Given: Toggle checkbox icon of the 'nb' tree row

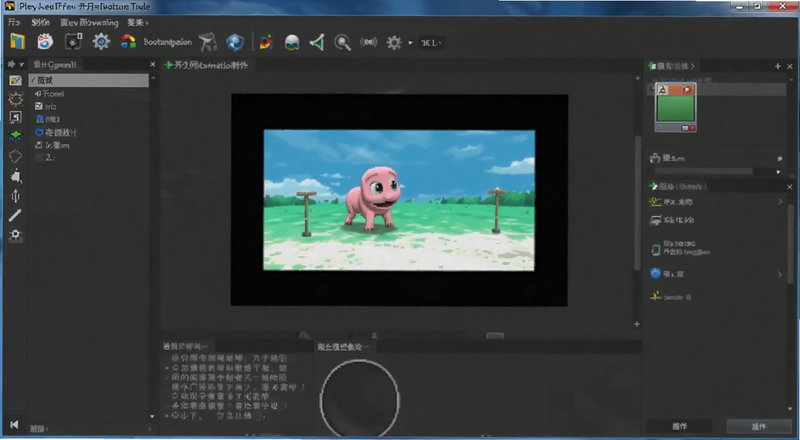Looking at the screenshot, I should 38,106.
